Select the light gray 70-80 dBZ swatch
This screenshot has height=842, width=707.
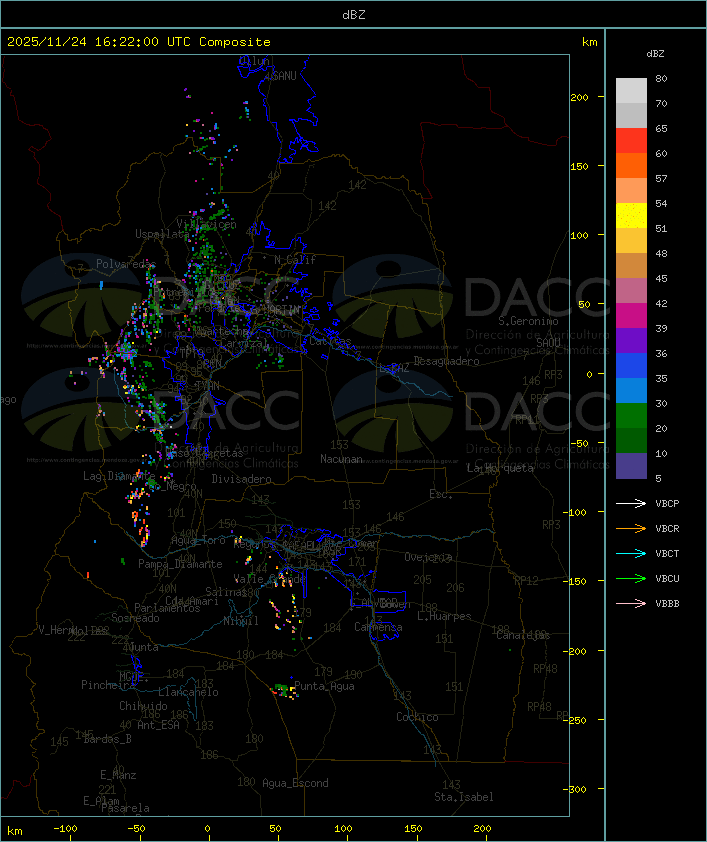point(631,91)
